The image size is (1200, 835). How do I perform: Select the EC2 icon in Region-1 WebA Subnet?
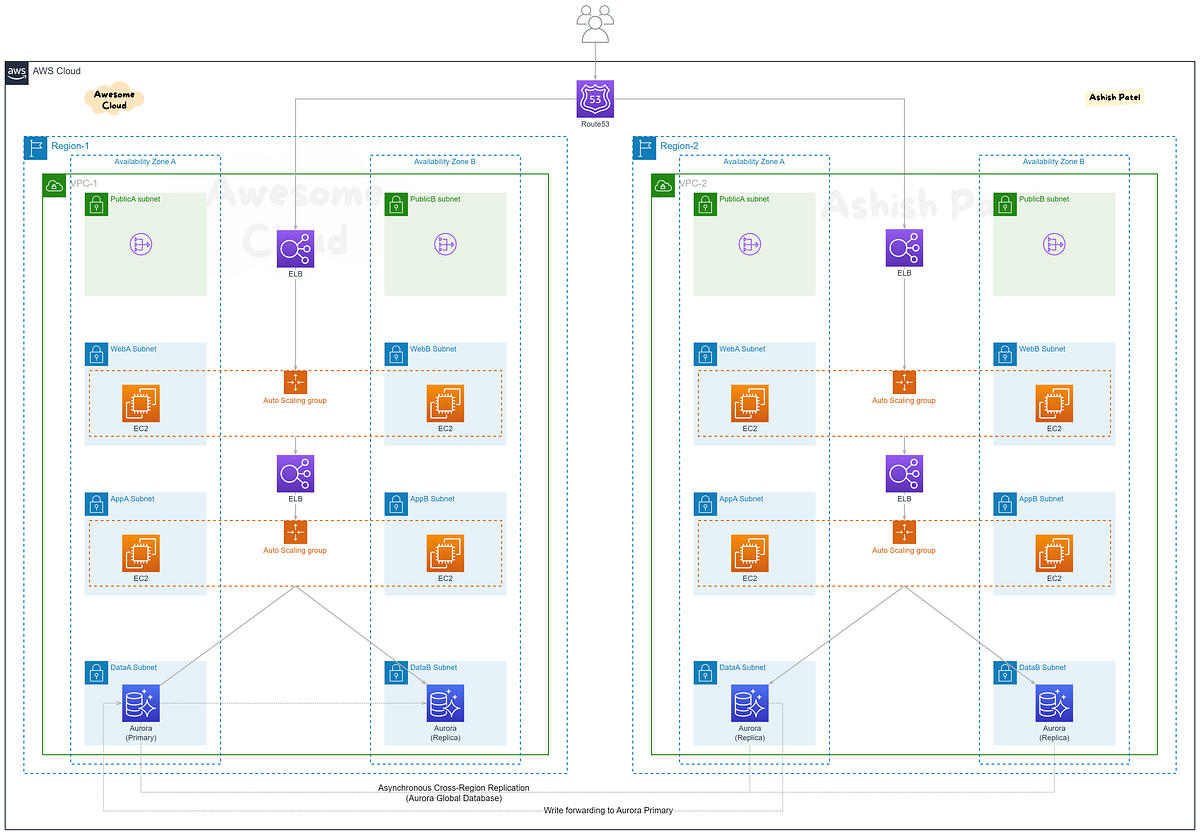(140, 404)
